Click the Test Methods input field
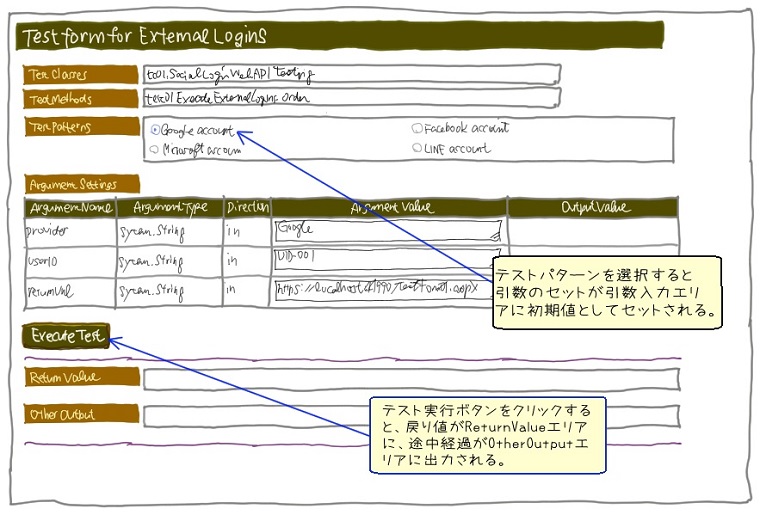The width and height of the screenshot is (760, 515). (x=352, y=98)
